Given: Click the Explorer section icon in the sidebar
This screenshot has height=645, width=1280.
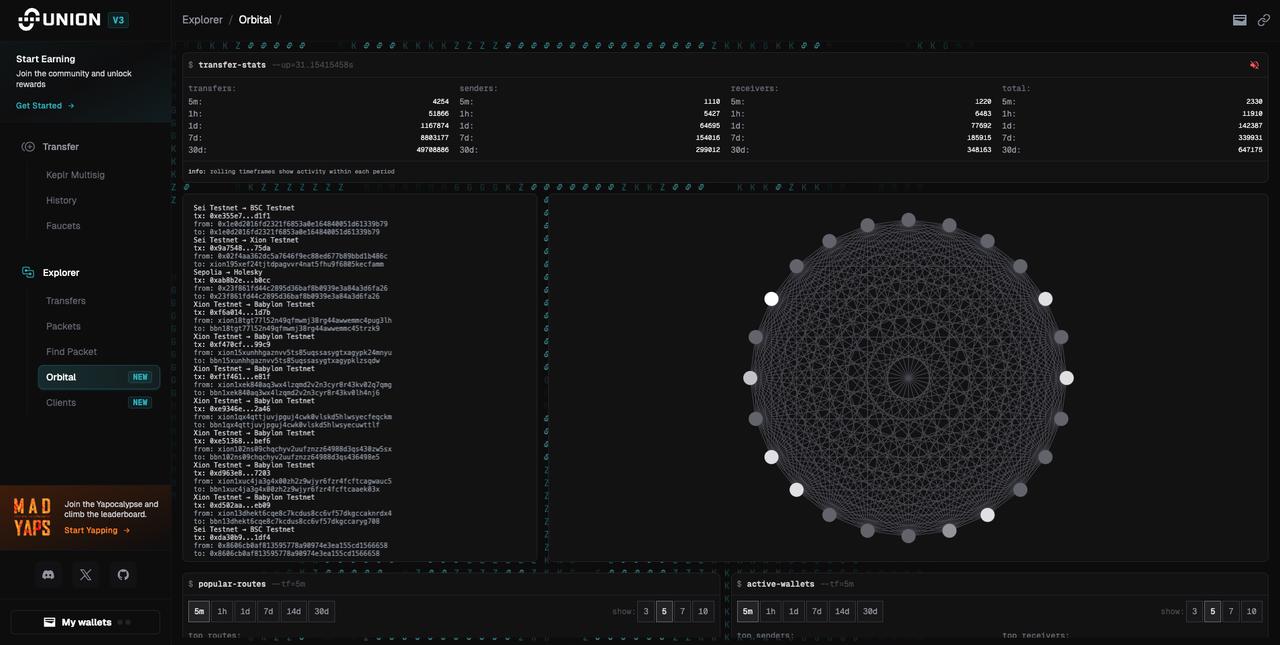Looking at the screenshot, I should click(28, 272).
